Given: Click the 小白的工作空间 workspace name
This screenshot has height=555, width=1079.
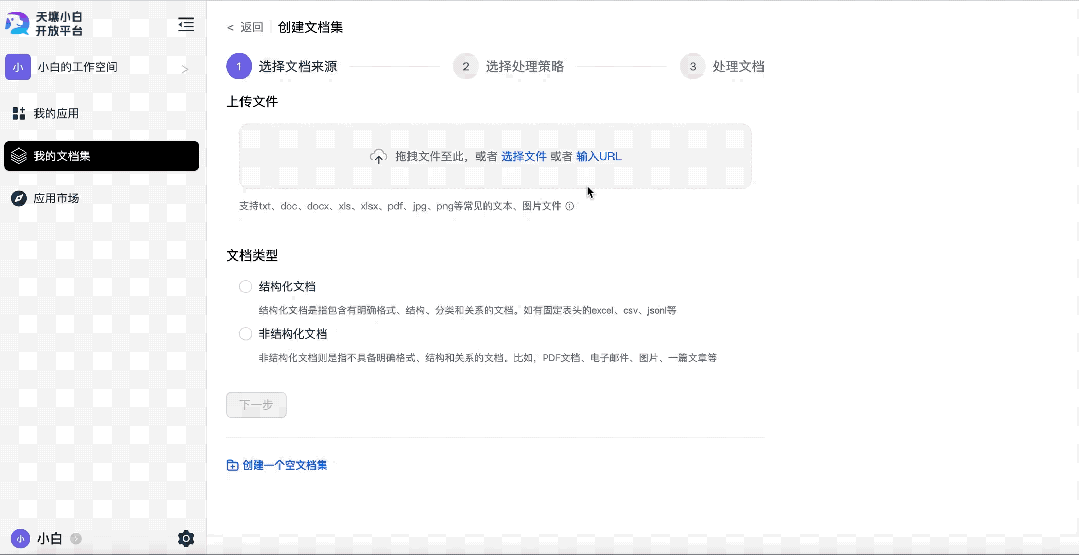Looking at the screenshot, I should [x=77, y=67].
